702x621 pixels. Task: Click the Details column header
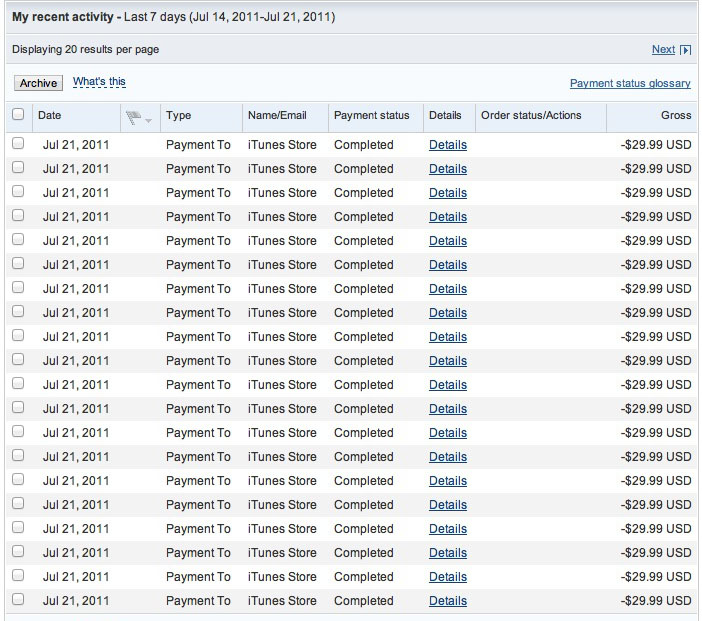click(445, 116)
